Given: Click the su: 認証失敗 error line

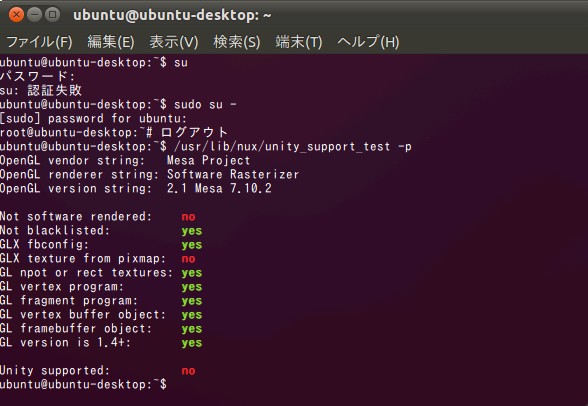Looking at the screenshot, I should (x=40, y=90).
